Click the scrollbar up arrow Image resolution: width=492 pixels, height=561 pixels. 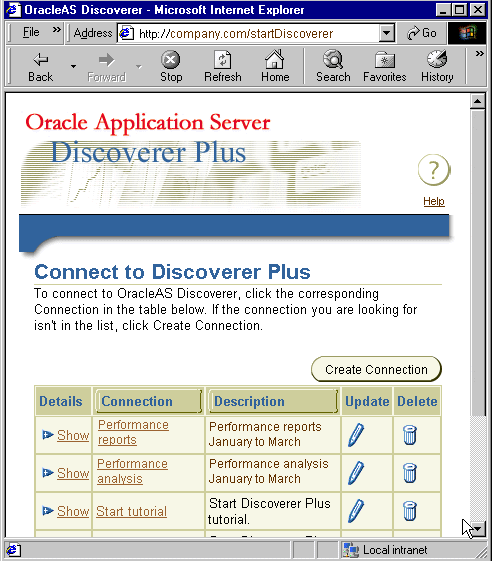[x=477, y=101]
